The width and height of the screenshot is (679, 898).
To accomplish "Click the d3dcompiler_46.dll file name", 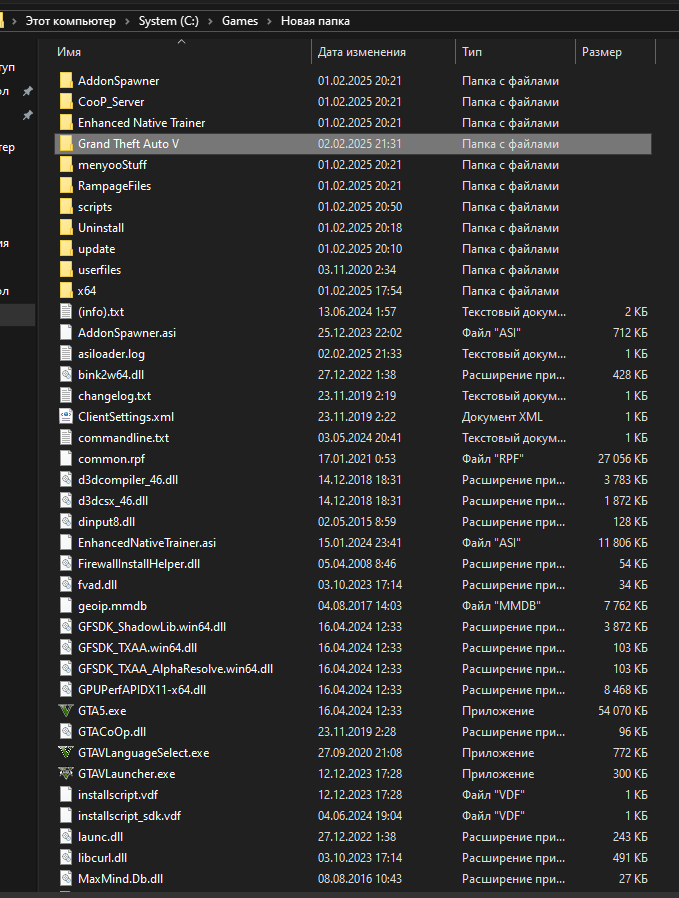I will click(x=128, y=480).
